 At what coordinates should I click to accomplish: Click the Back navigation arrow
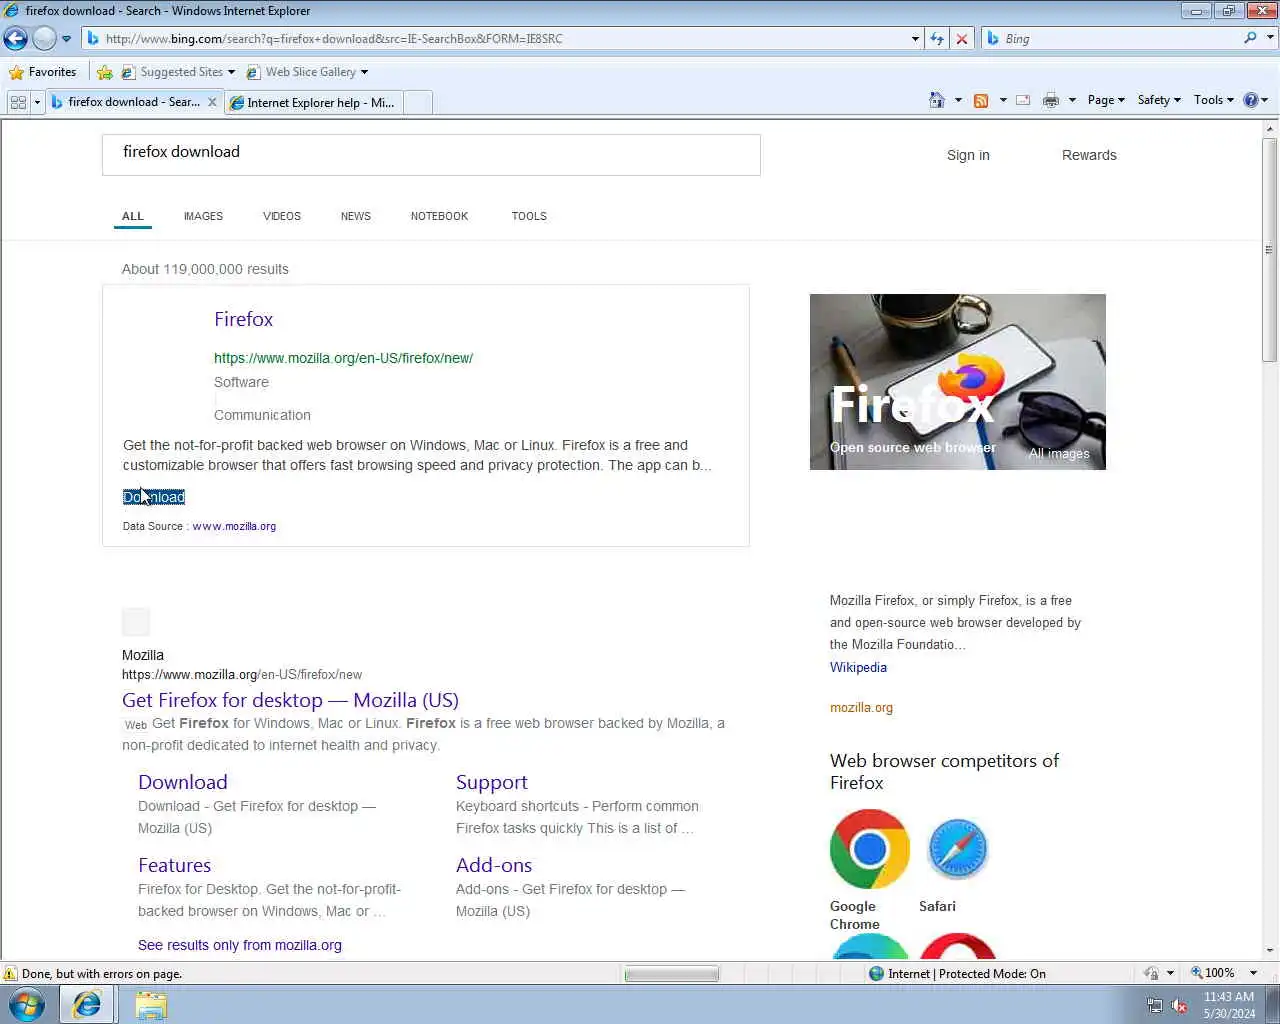click(x=15, y=39)
